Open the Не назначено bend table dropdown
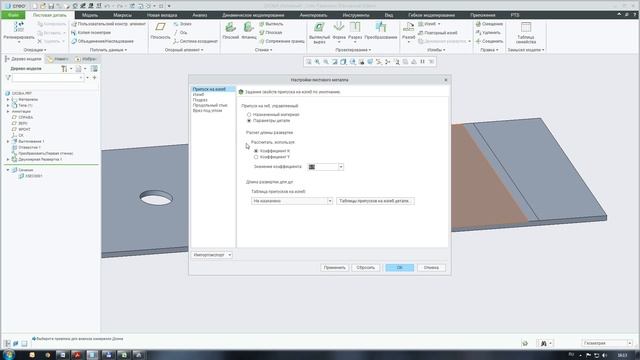Image resolution: width=640 pixels, height=360 pixels. [x=330, y=201]
